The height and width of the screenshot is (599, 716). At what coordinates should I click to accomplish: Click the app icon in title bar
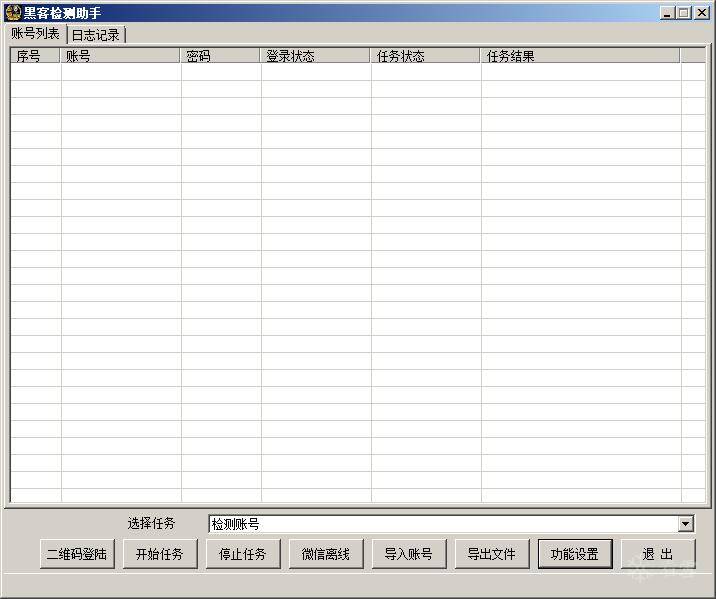(x=13, y=12)
